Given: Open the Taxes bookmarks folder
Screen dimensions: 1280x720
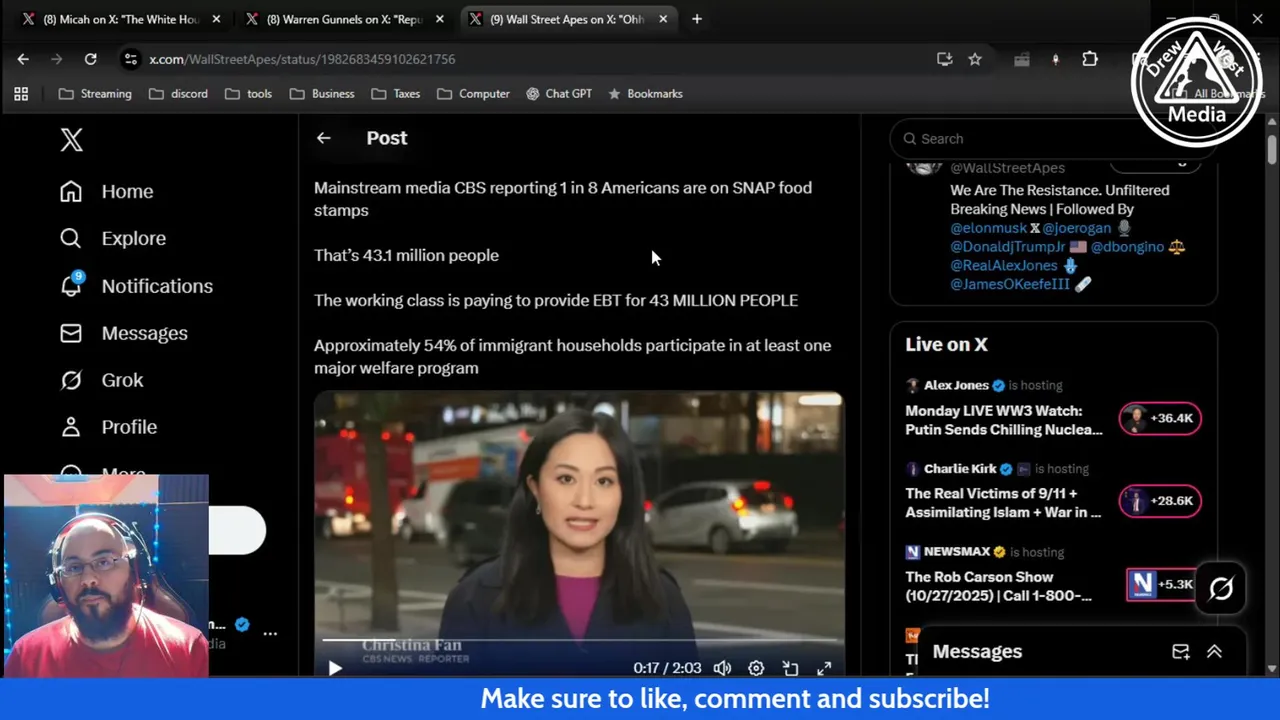Looking at the screenshot, I should [396, 94].
